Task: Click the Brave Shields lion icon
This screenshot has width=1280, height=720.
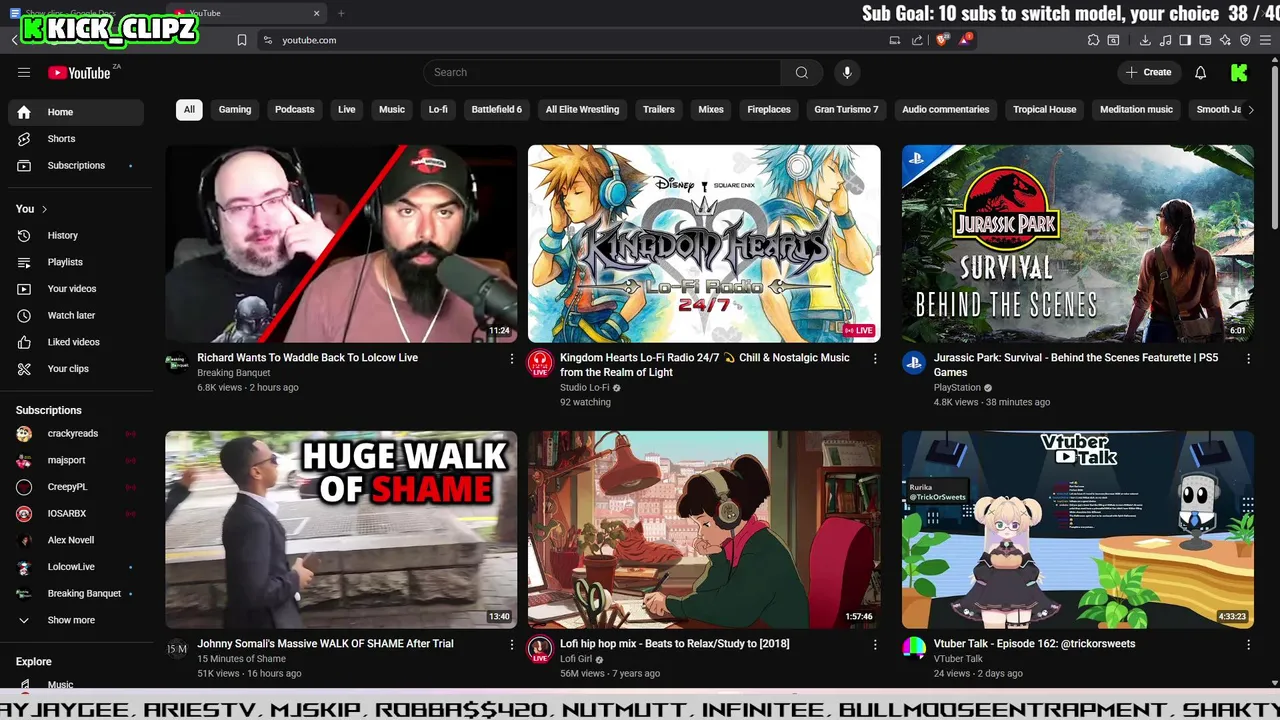Action: 941,40
